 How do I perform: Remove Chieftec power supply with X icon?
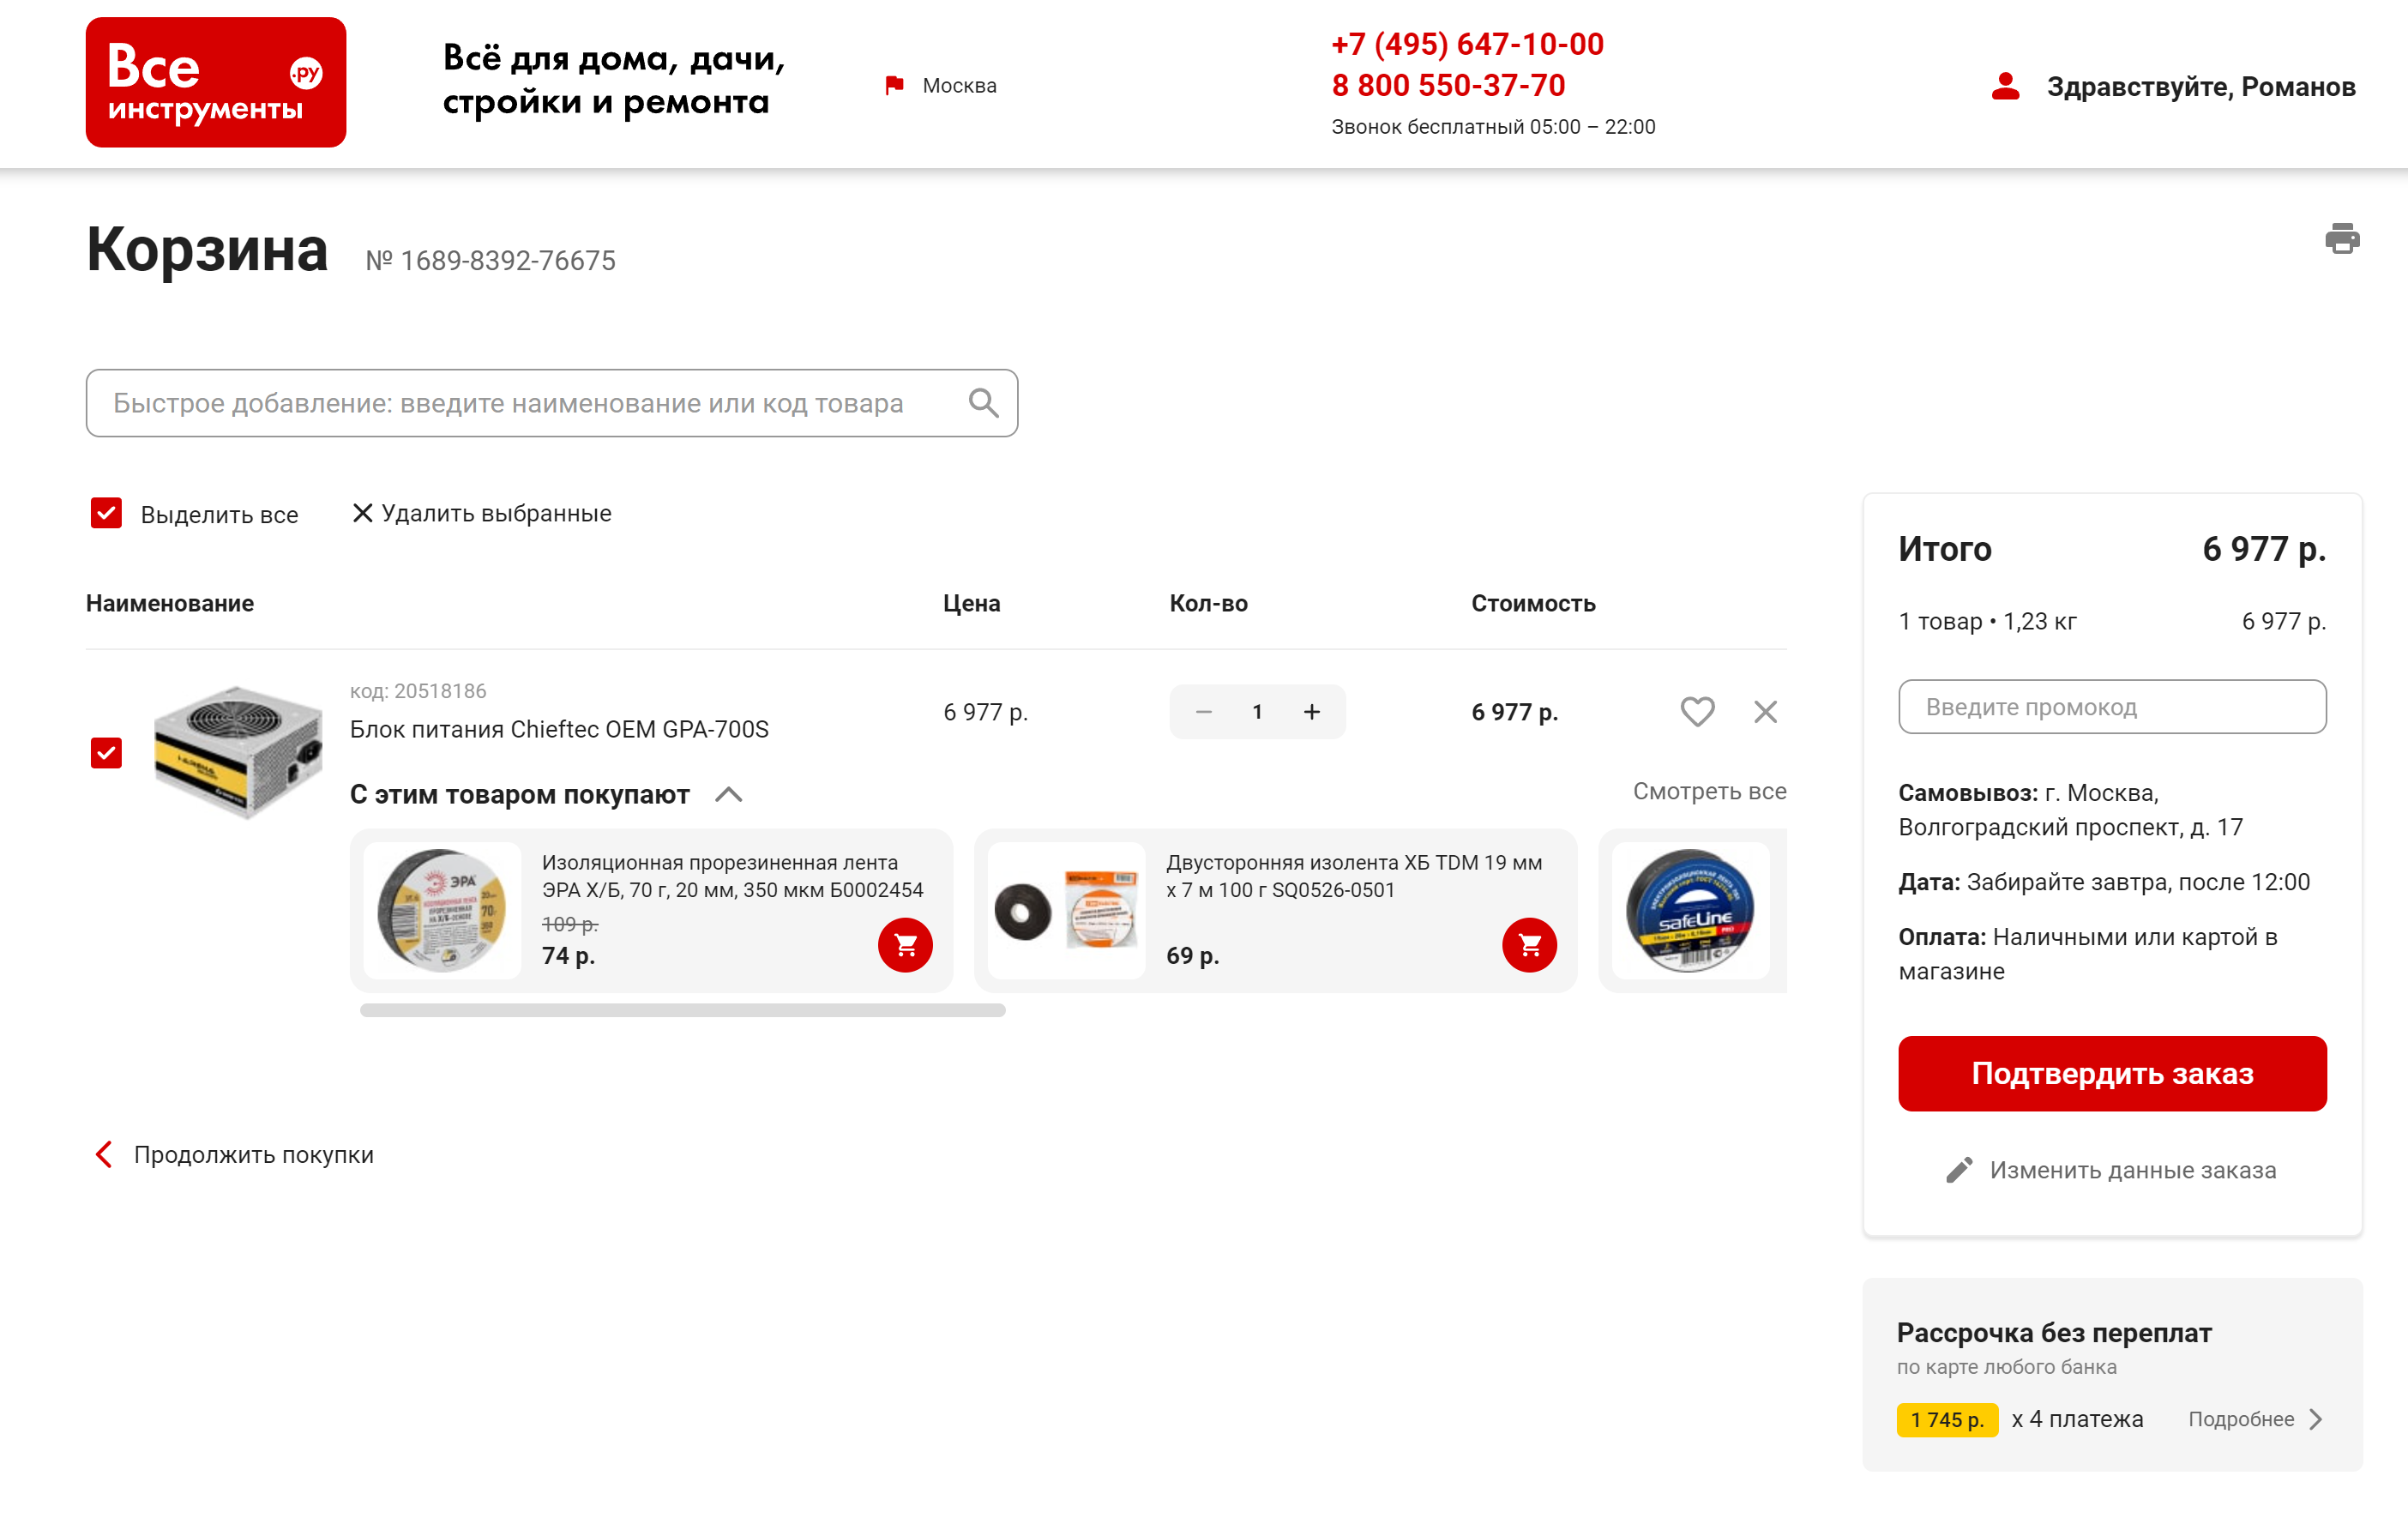[1765, 712]
